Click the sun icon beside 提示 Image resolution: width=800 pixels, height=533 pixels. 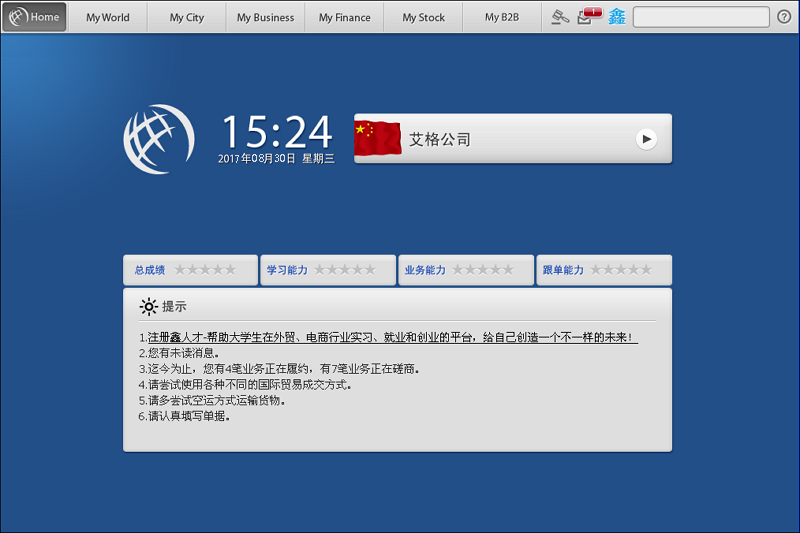tap(149, 307)
